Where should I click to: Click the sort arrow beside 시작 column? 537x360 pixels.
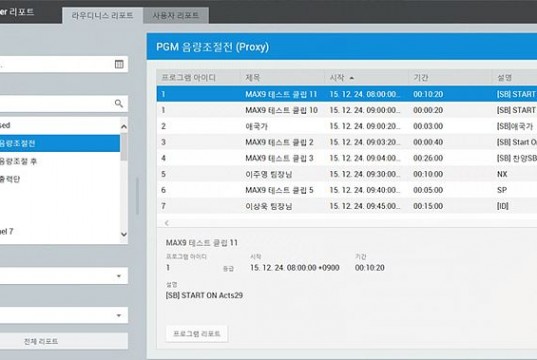pos(352,78)
